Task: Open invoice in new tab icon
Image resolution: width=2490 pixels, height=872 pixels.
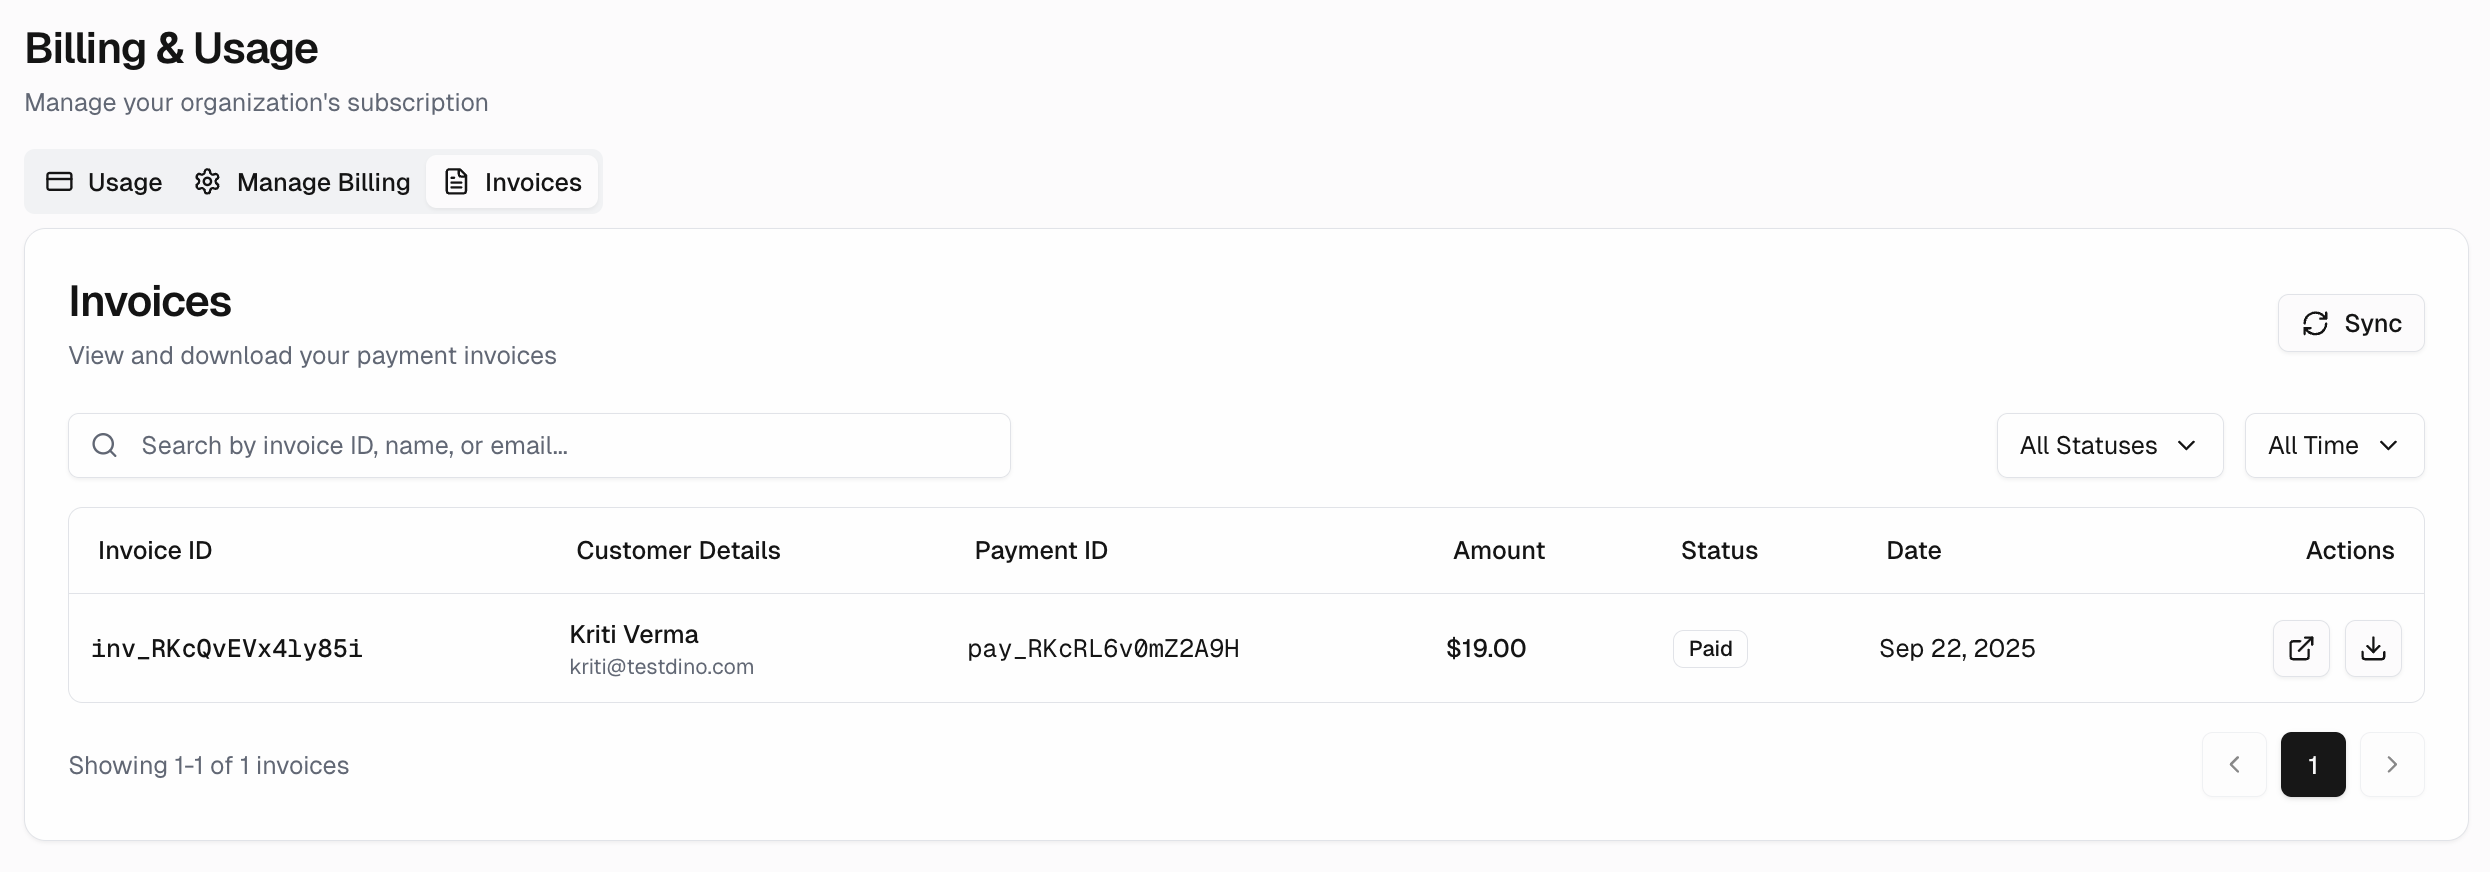Action: 2301,649
